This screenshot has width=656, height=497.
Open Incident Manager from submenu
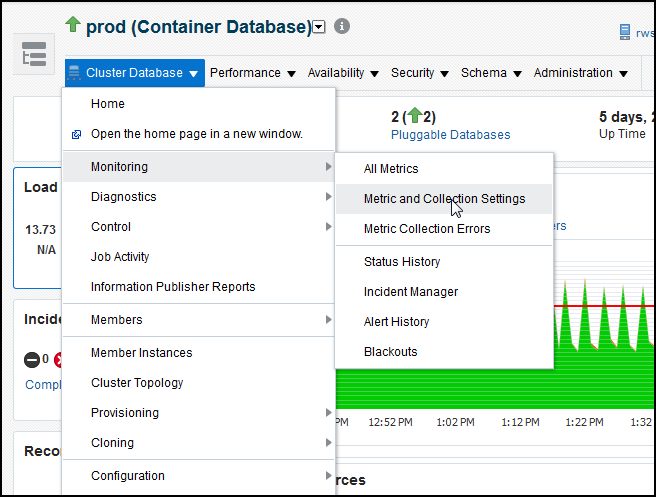411,292
